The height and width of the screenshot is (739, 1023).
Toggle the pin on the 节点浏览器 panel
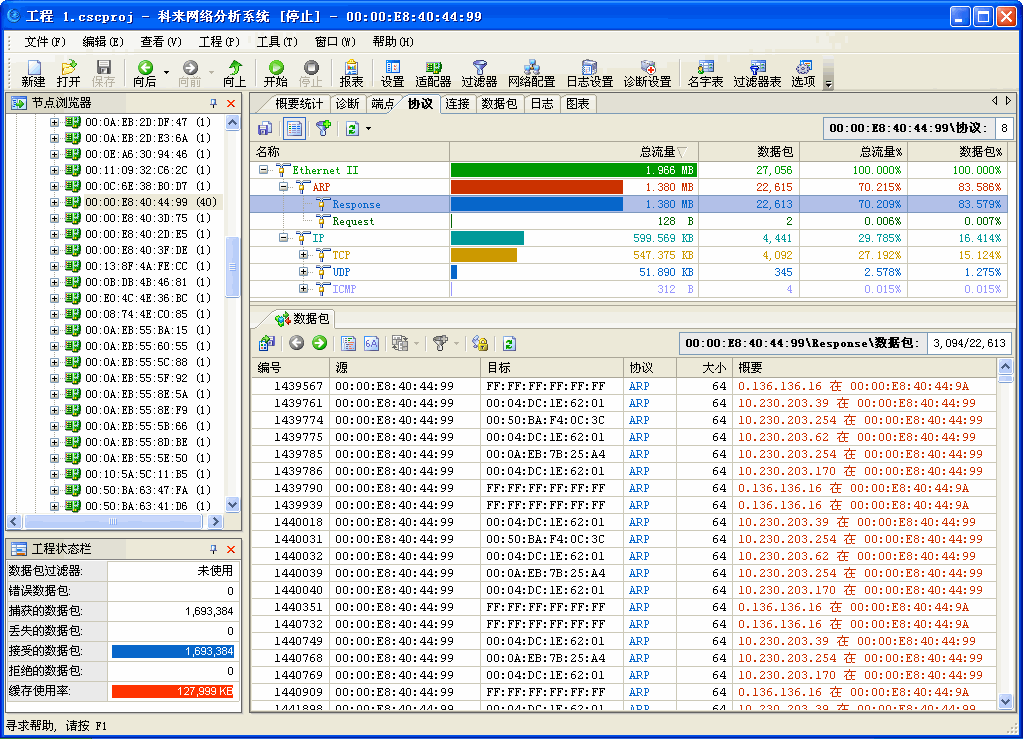click(x=213, y=103)
